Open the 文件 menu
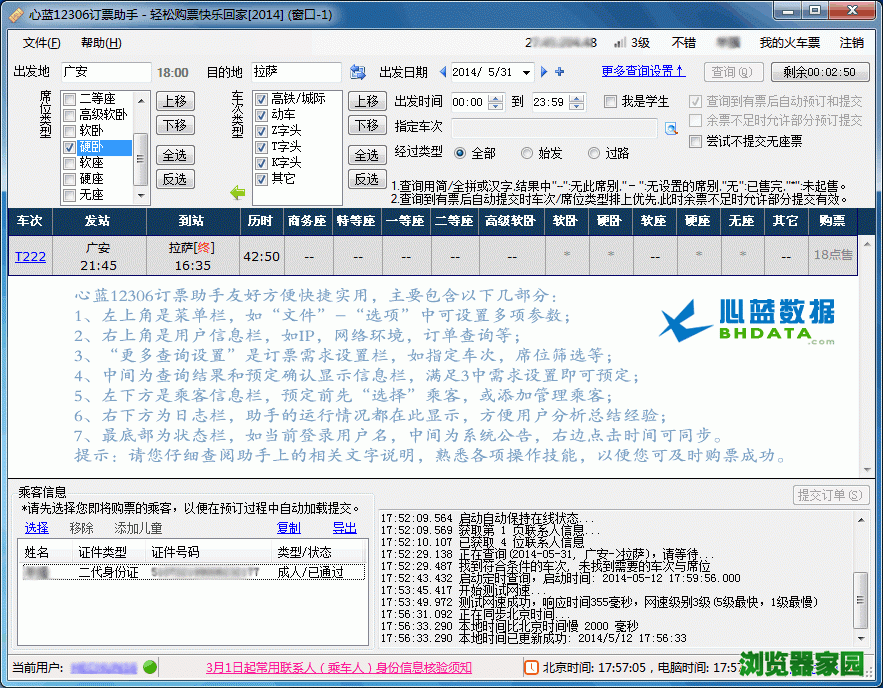This screenshot has width=883, height=688. coord(41,43)
